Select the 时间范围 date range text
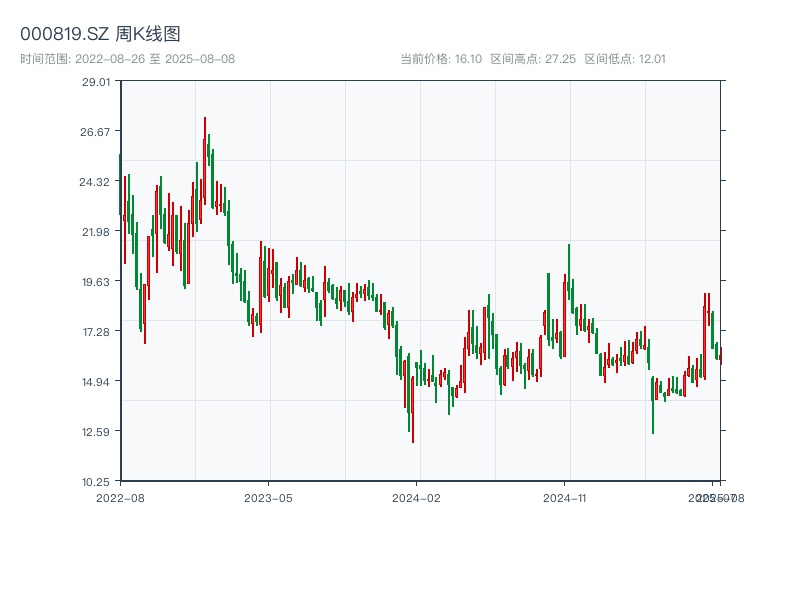The height and width of the screenshot is (600, 800). point(127,59)
